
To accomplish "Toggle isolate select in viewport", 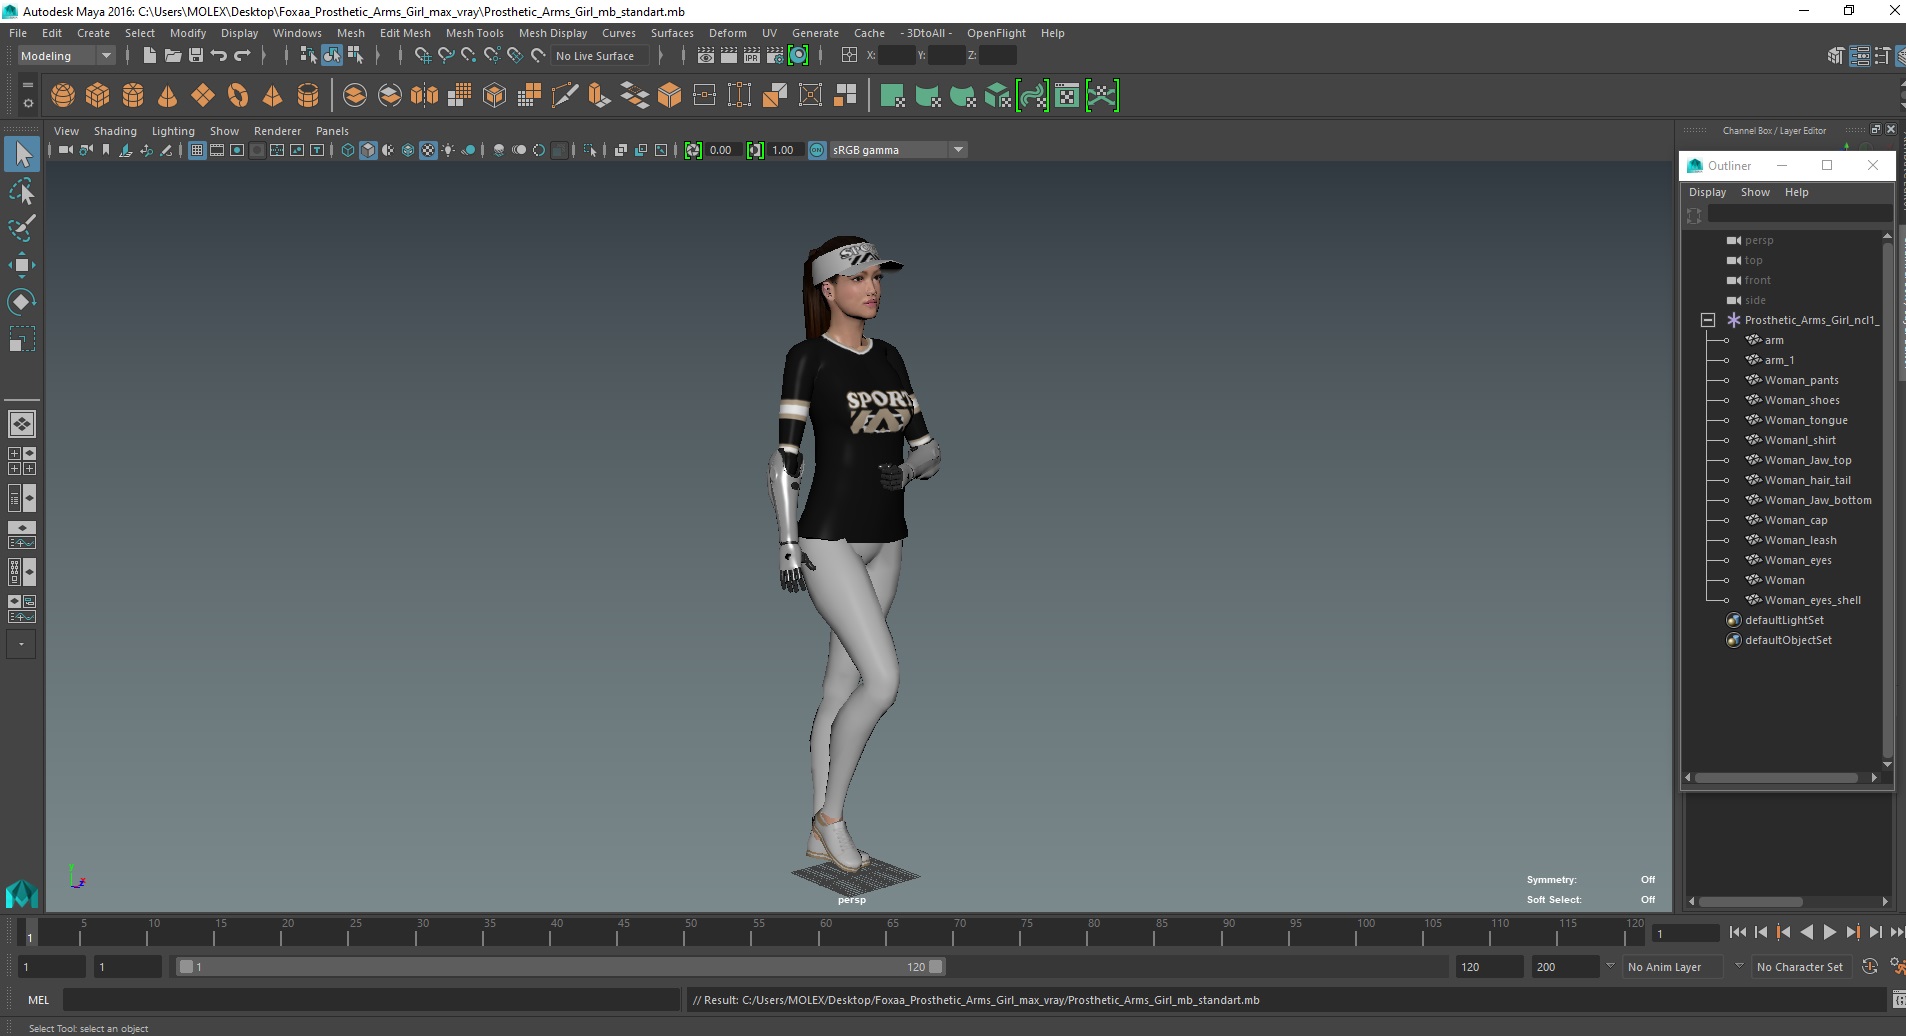I will pos(590,150).
